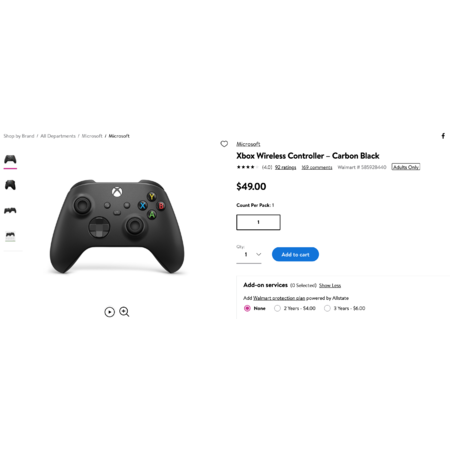Screen dimensions: 450x450
Task: Go to Shop by Brand breadcrumb
Action: 19,136
